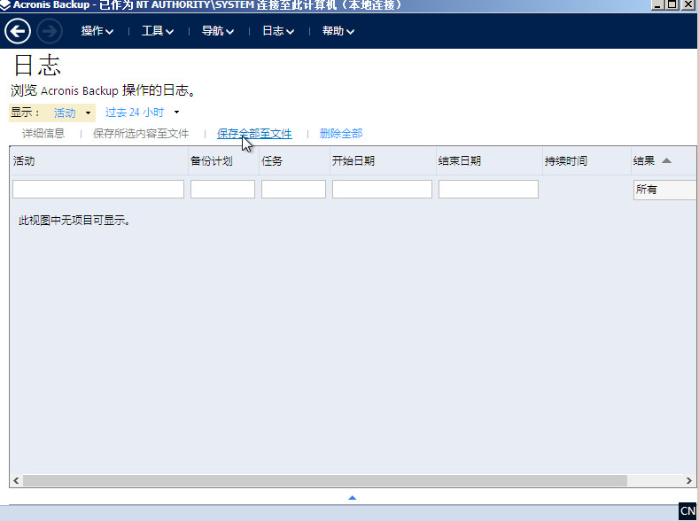Viewport: 699px width, 521px height.
Task: Open the 帮助 menu
Action: 338,31
